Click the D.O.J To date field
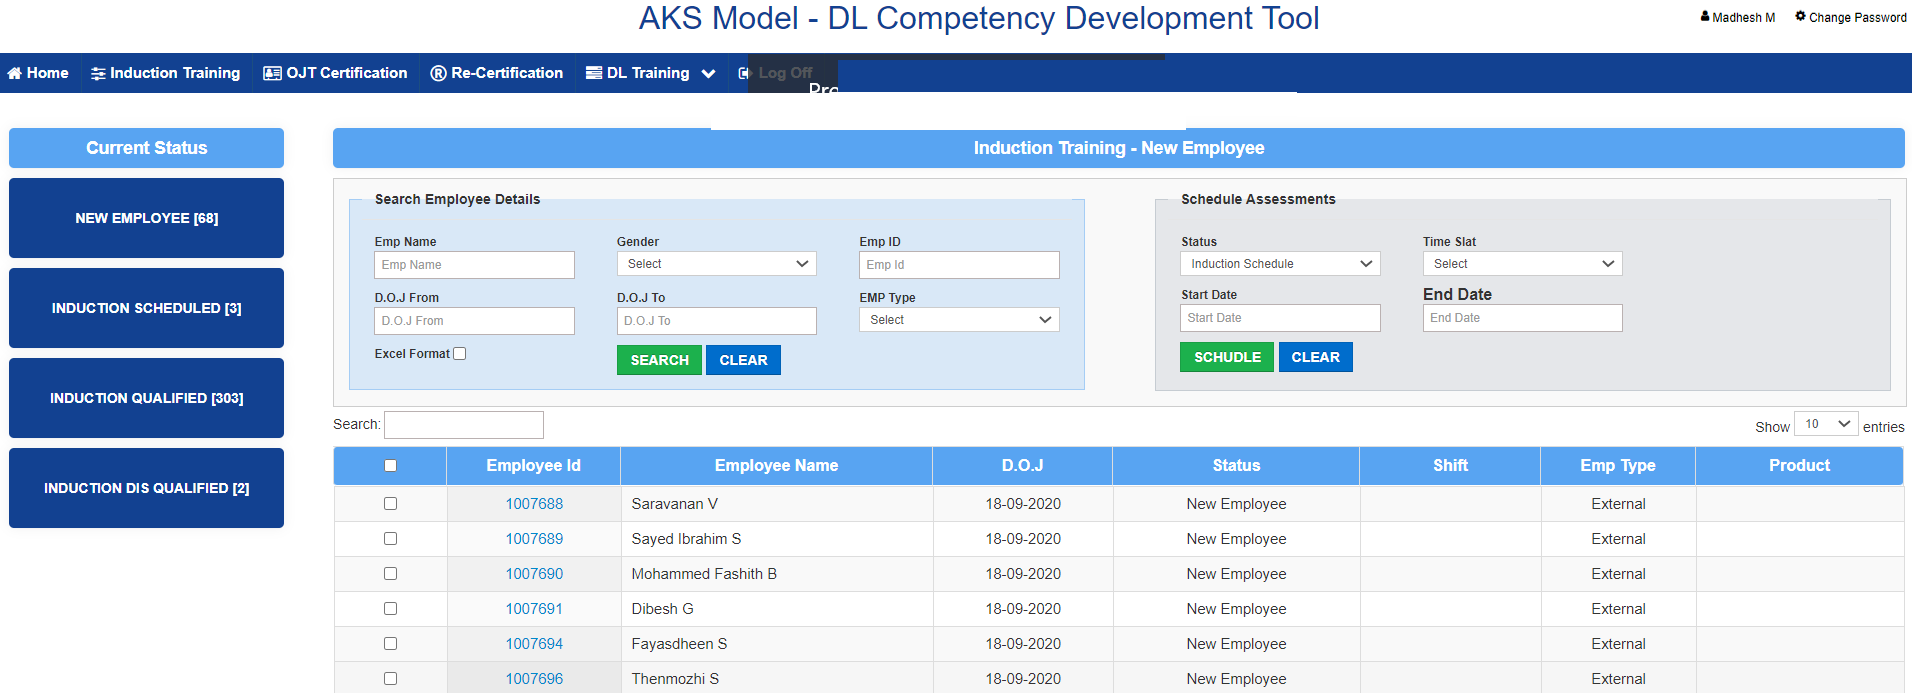Screen dimensions: 1912x694 click(x=716, y=321)
